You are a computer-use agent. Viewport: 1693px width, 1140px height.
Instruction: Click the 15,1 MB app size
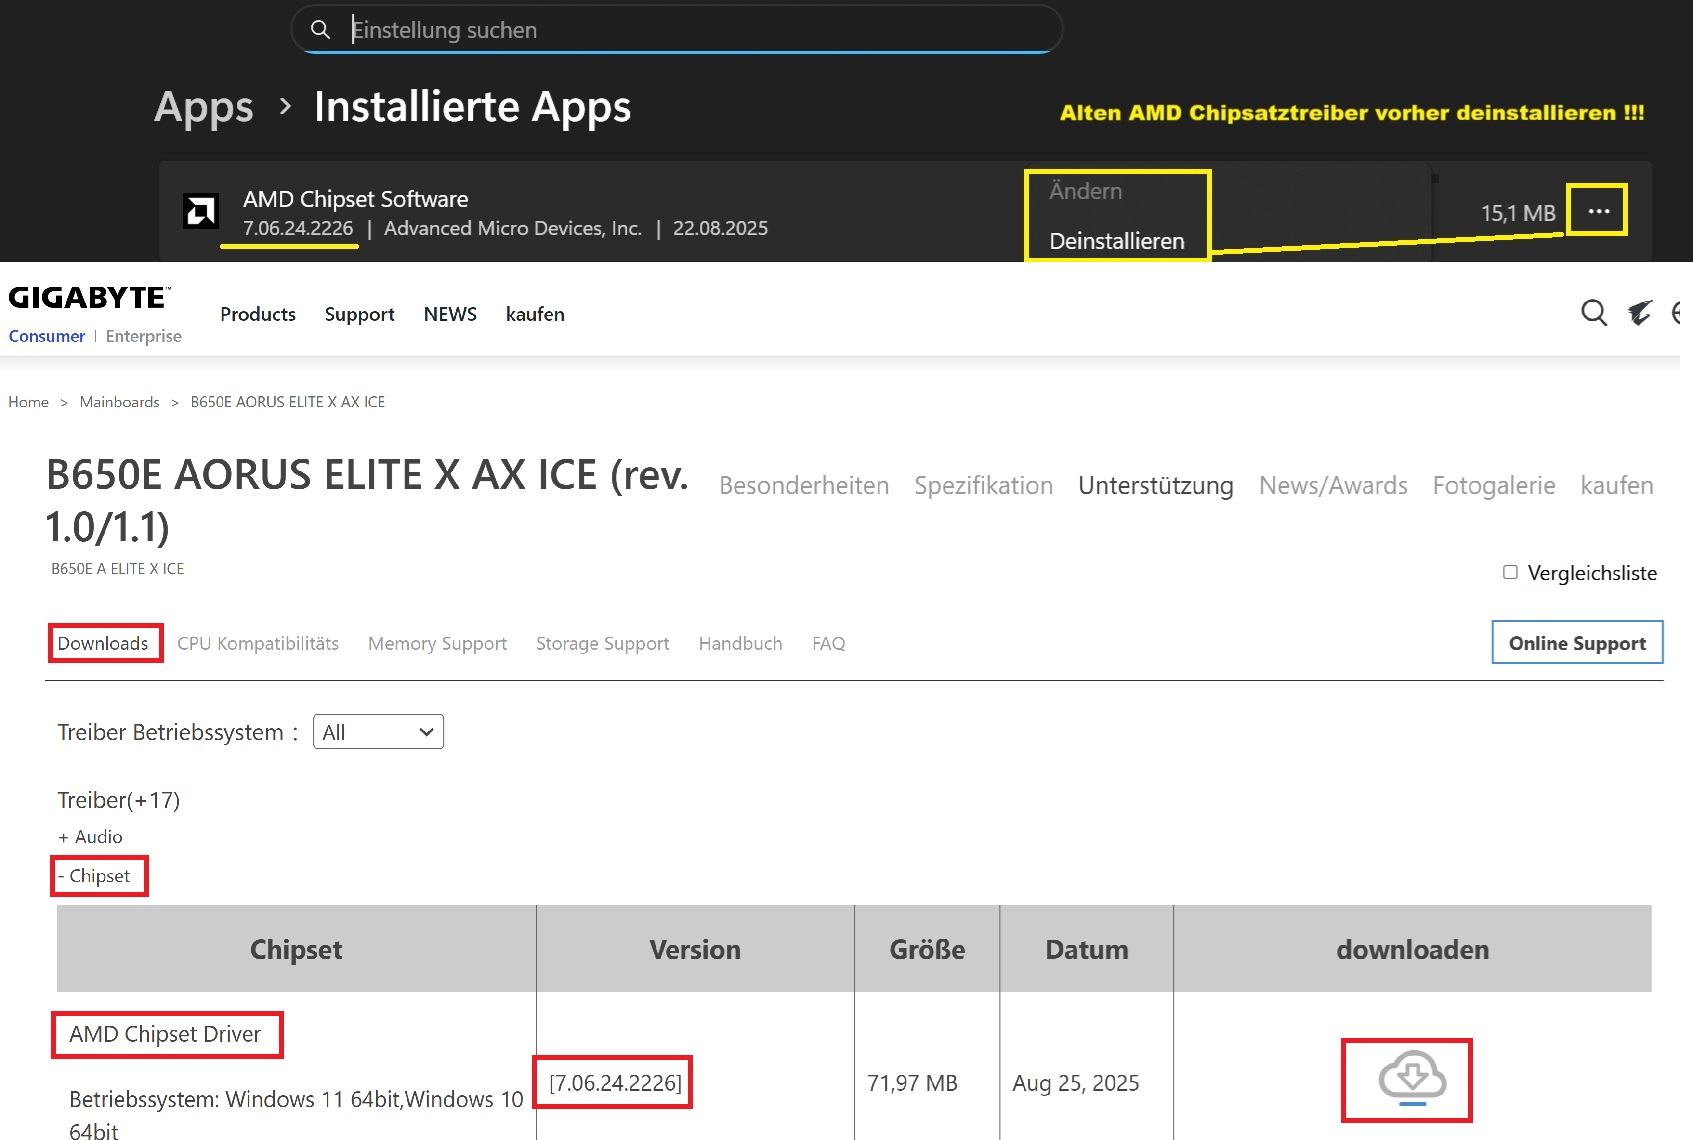1518,213
